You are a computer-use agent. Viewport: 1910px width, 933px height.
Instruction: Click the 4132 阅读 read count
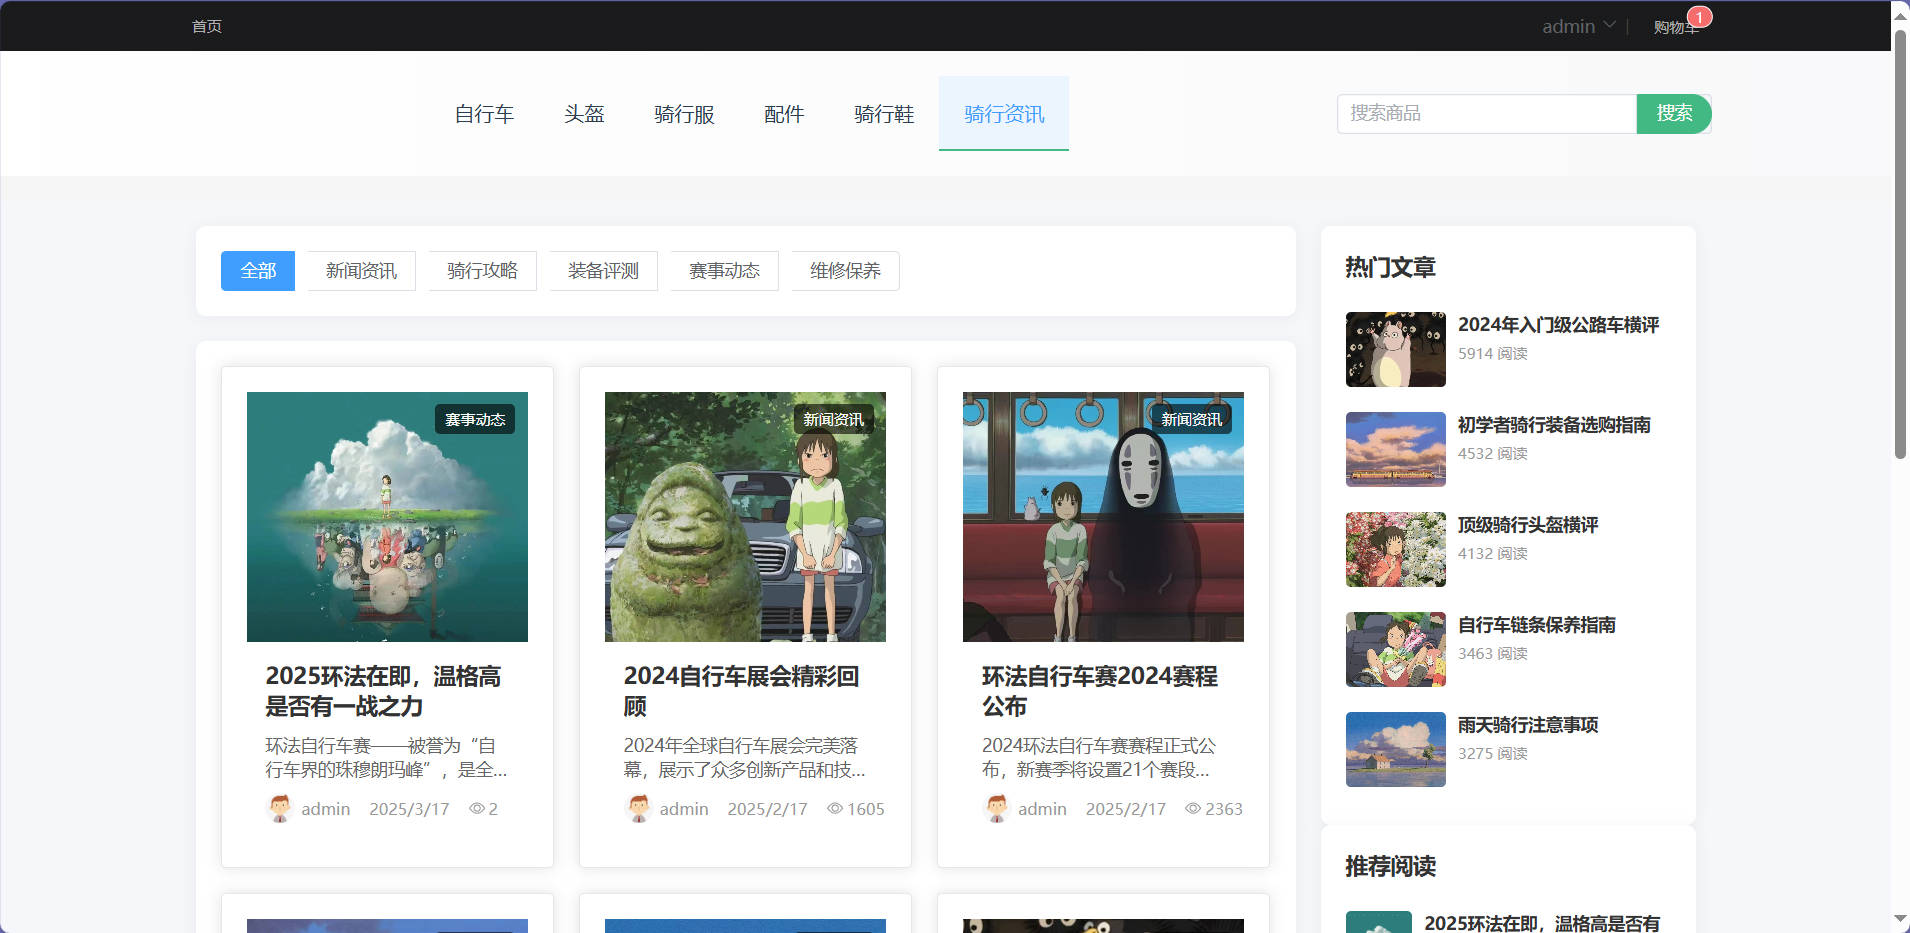pyautogui.click(x=1492, y=553)
